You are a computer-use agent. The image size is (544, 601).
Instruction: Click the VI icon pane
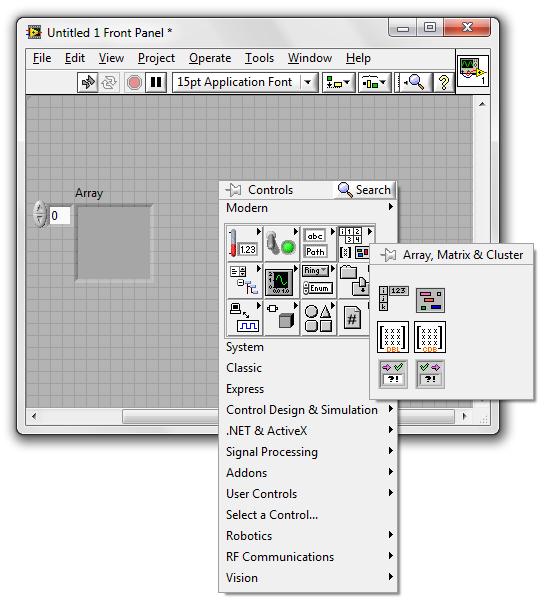pos(473,71)
